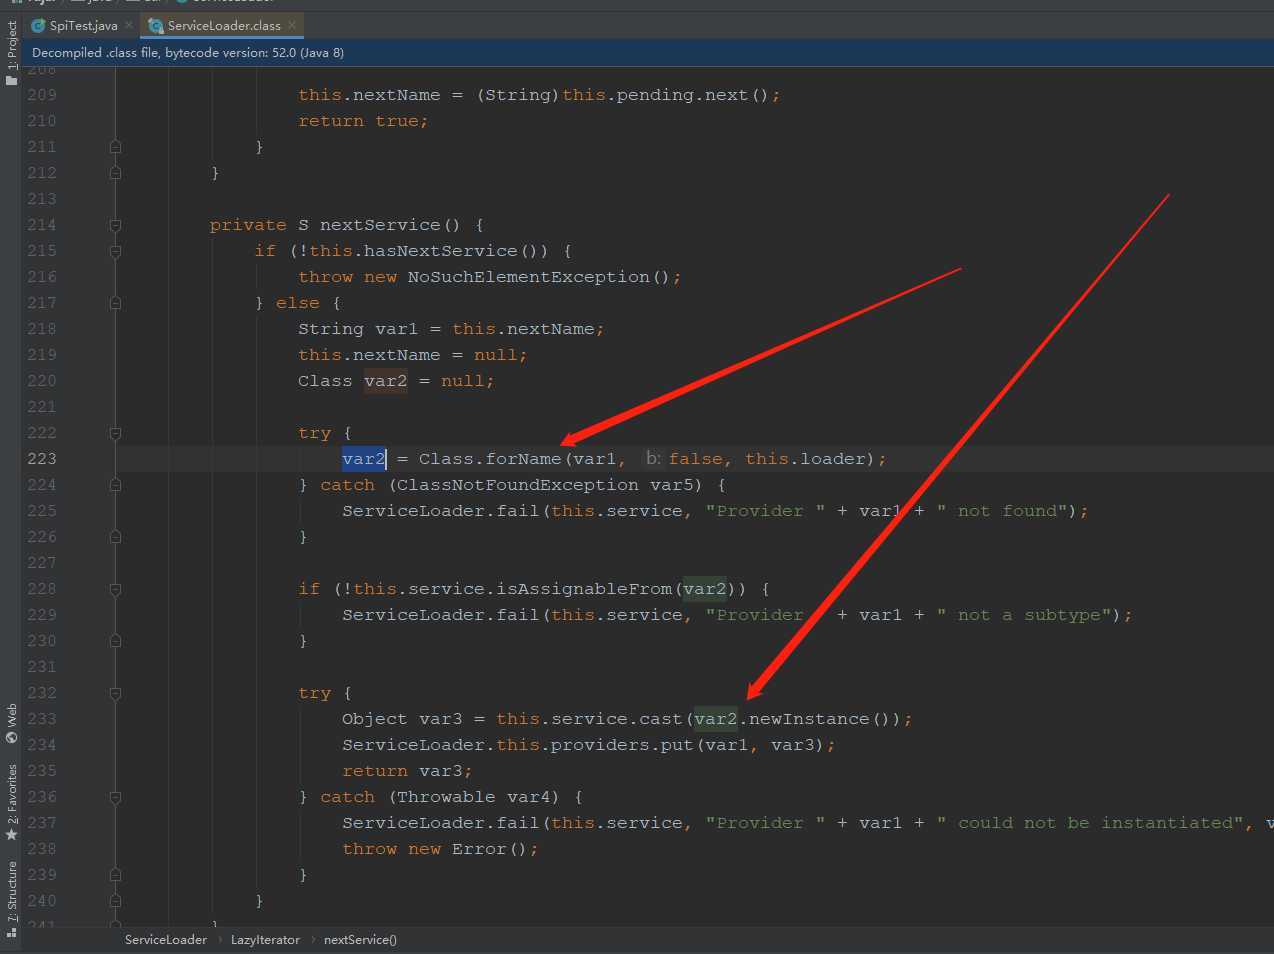This screenshot has height=954, width=1274.
Task: Click 'return true' on line 210
Action: pos(358,121)
